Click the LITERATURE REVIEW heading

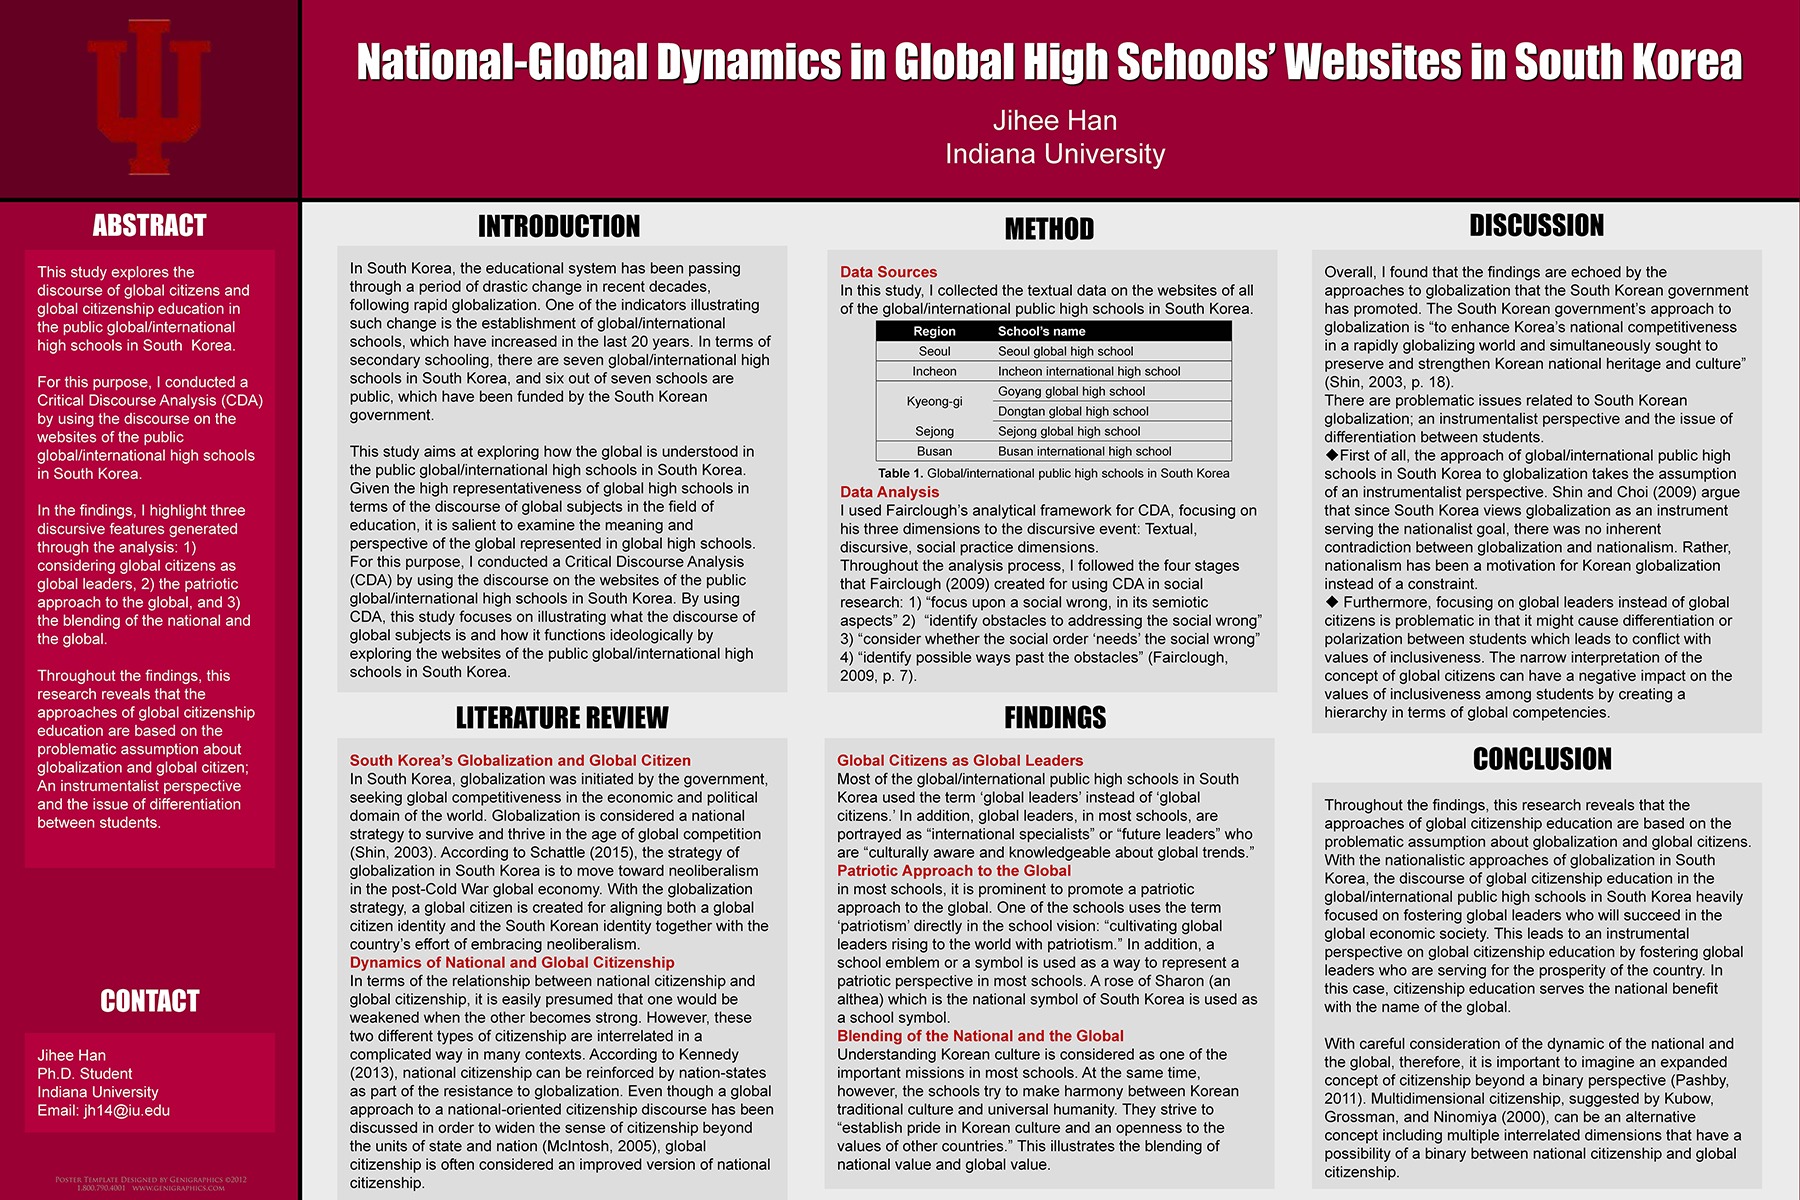pos(561,718)
